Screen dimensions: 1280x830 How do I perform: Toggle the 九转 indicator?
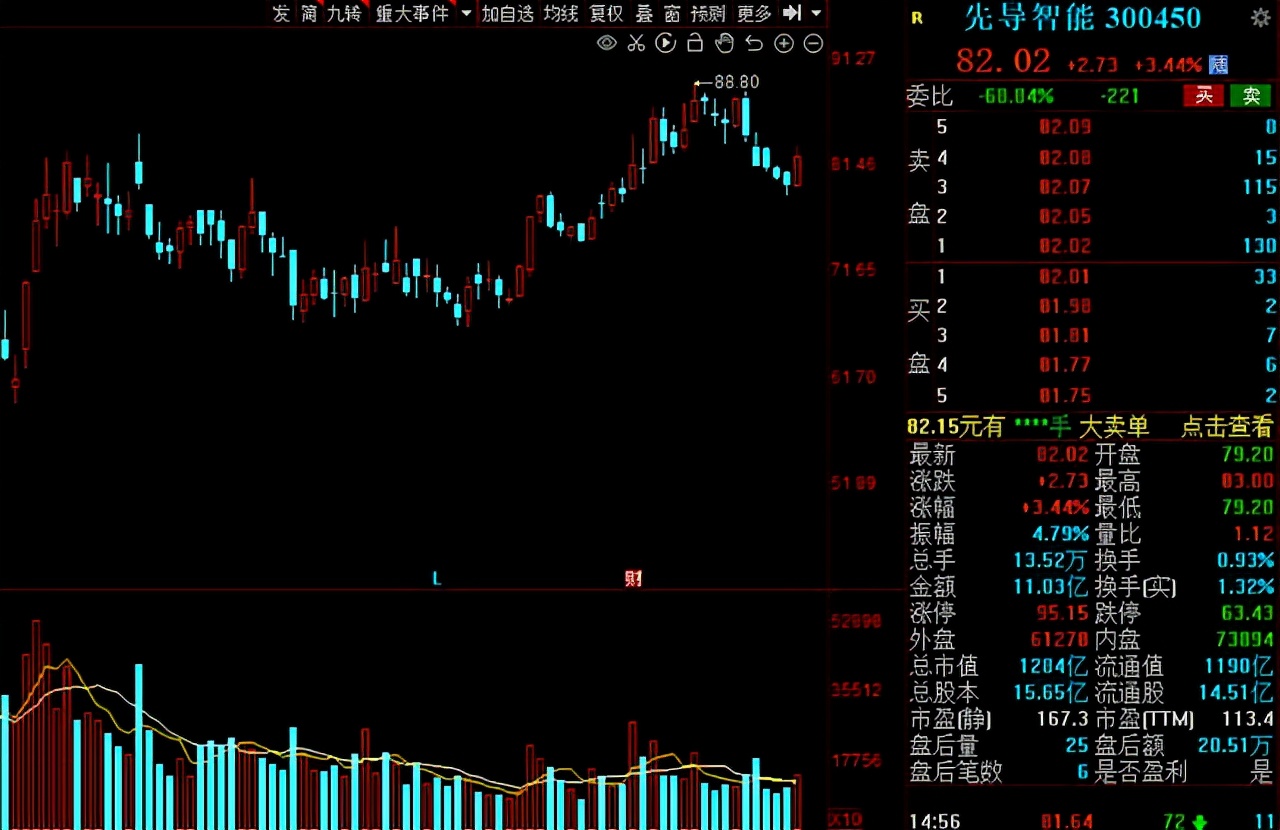(344, 13)
